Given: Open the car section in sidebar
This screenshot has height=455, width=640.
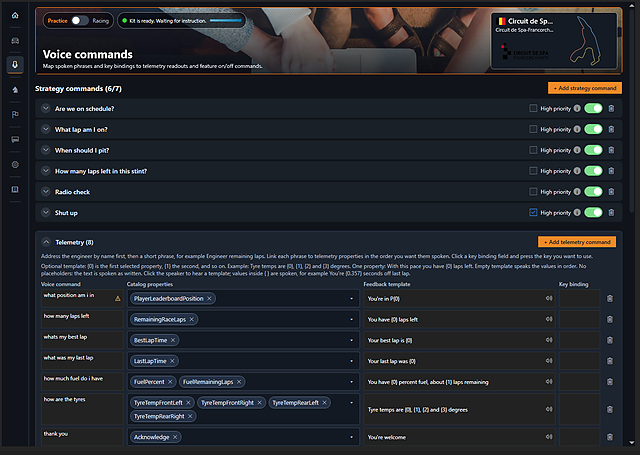Looking at the screenshot, I should (x=15, y=40).
